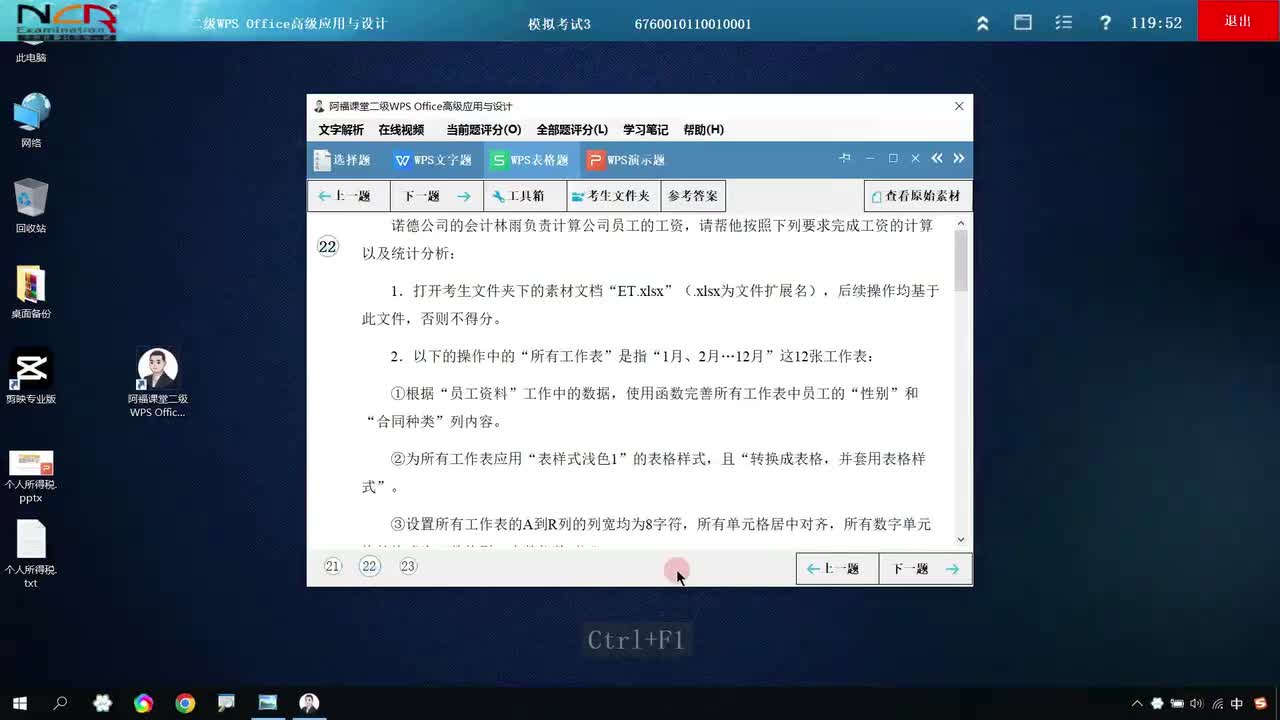Jump to question number 23
The height and width of the screenshot is (720, 1280).
point(407,566)
